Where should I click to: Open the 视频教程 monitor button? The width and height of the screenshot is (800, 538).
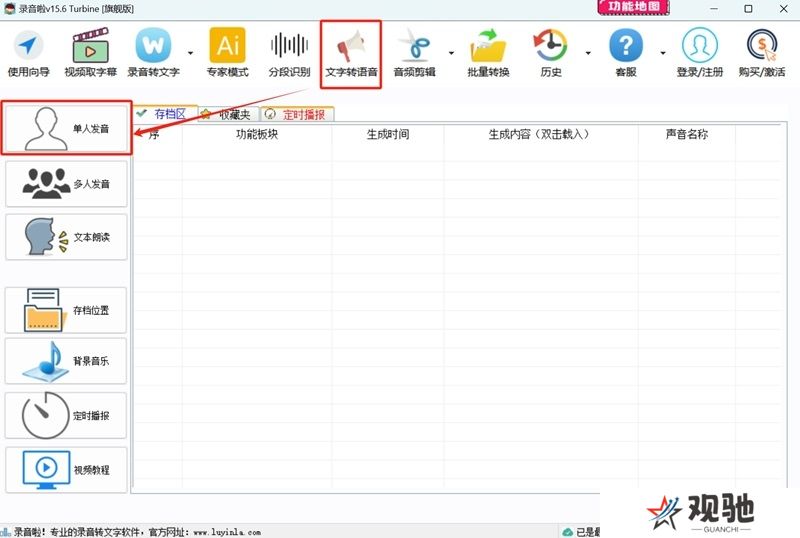click(66, 470)
